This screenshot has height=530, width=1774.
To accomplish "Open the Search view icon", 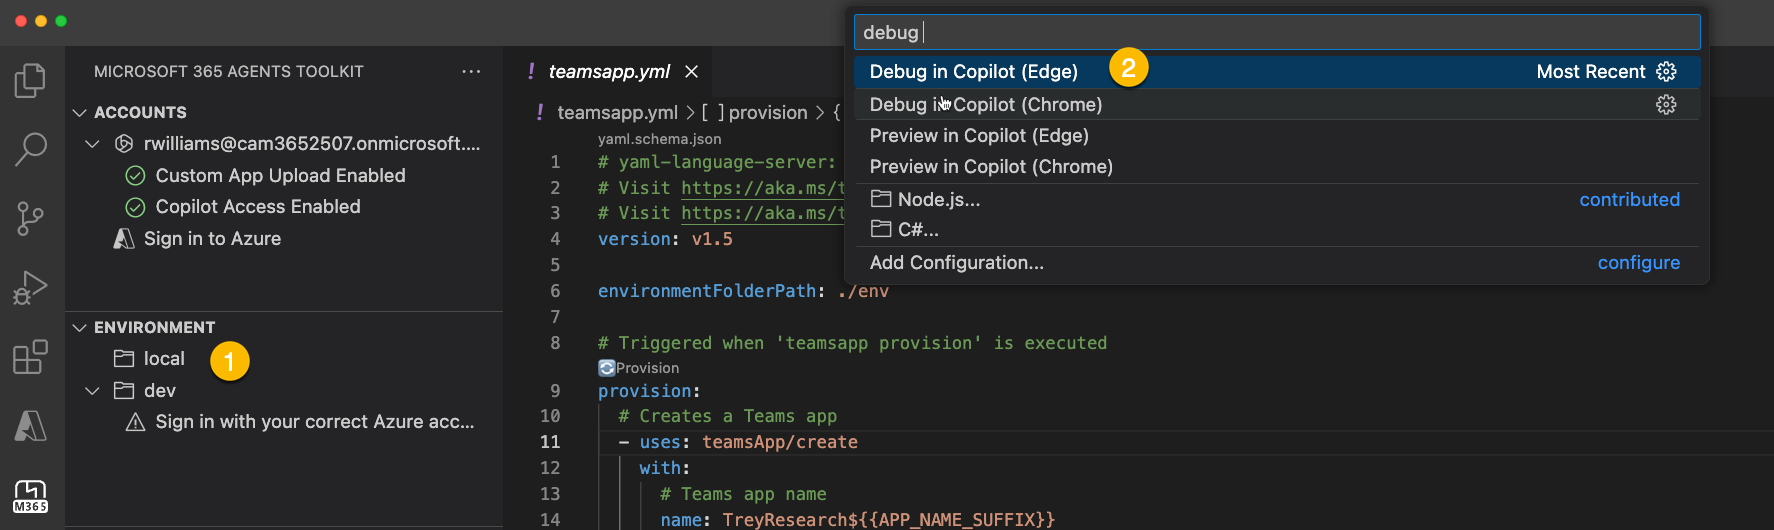I will [x=31, y=149].
